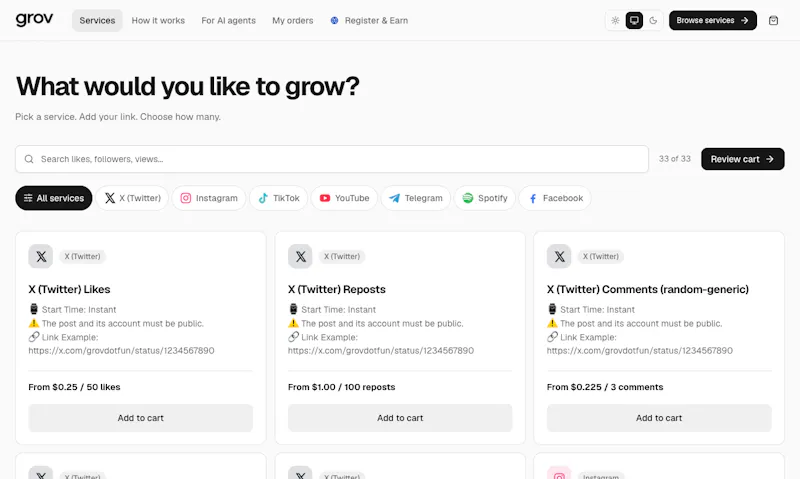
Task: Open Register & Earn link
Action: (369, 20)
